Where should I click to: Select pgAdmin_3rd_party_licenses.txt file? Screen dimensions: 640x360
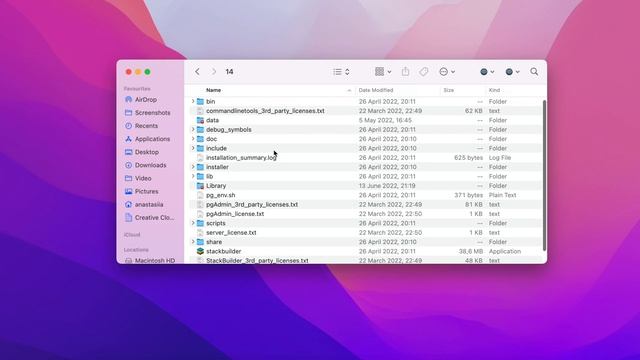click(252, 204)
